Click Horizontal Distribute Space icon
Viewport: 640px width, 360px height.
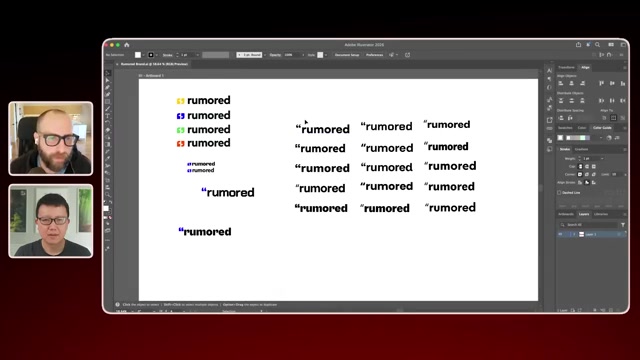coord(570,118)
